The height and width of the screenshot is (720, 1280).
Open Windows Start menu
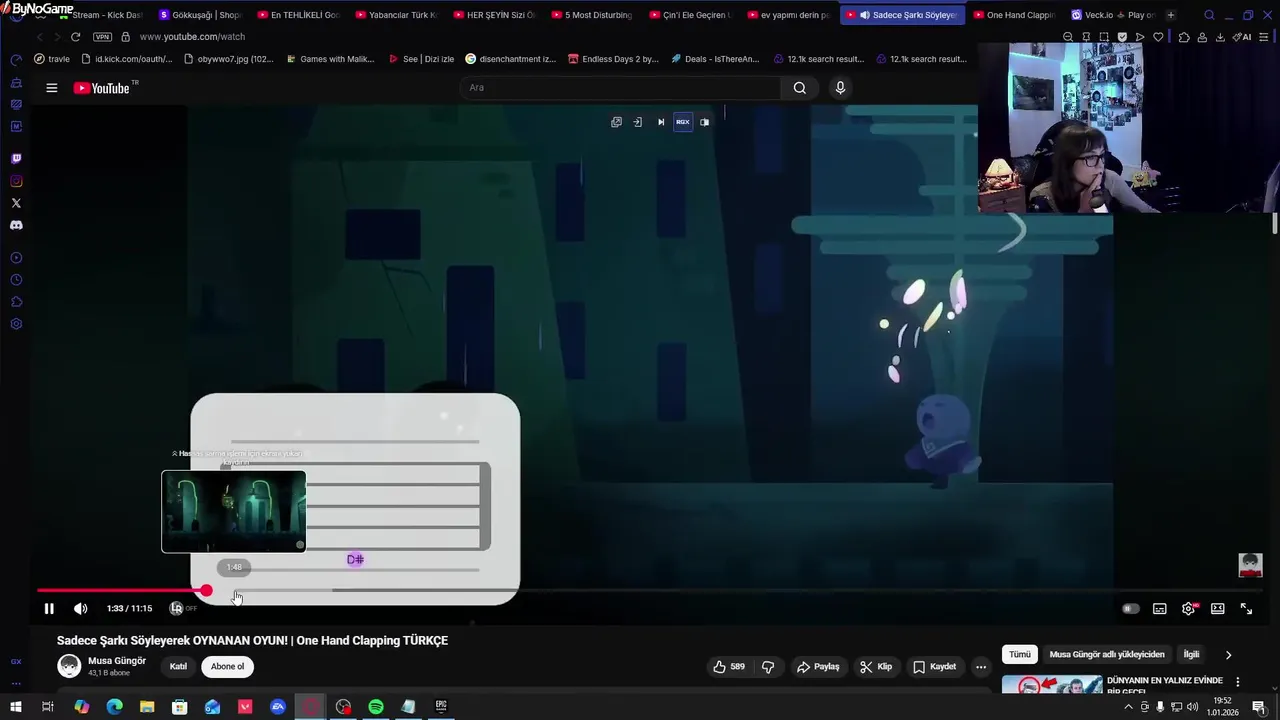[x=16, y=707]
